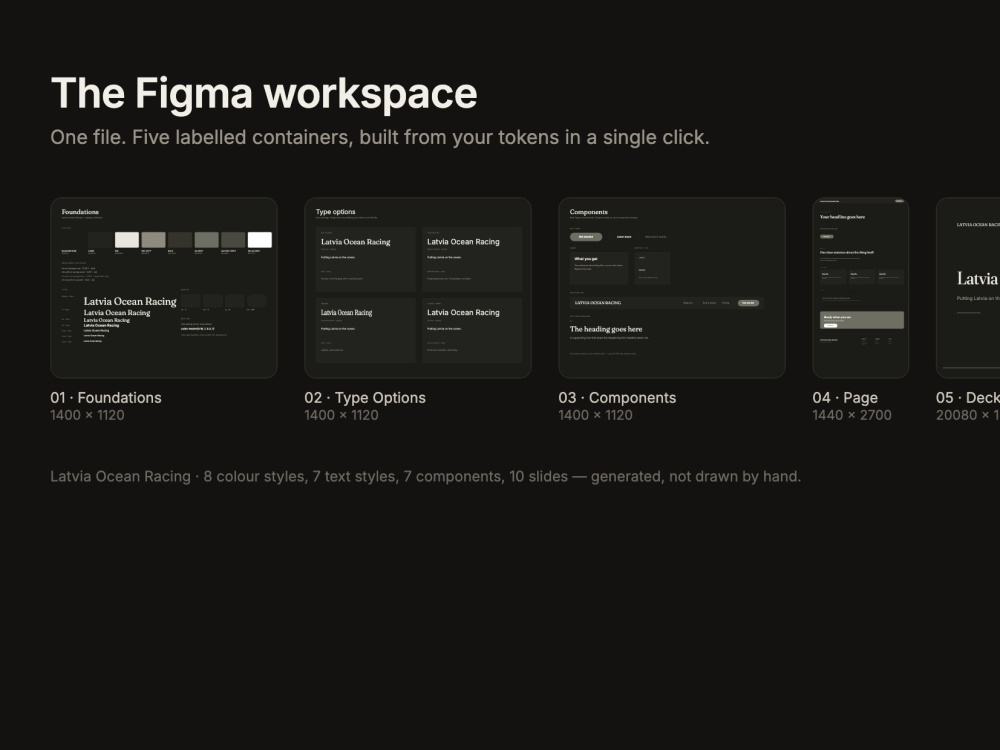Screen dimensions: 1000x750
Task: Click the '1440 × 2700' size text under Page
Action: coord(852,415)
